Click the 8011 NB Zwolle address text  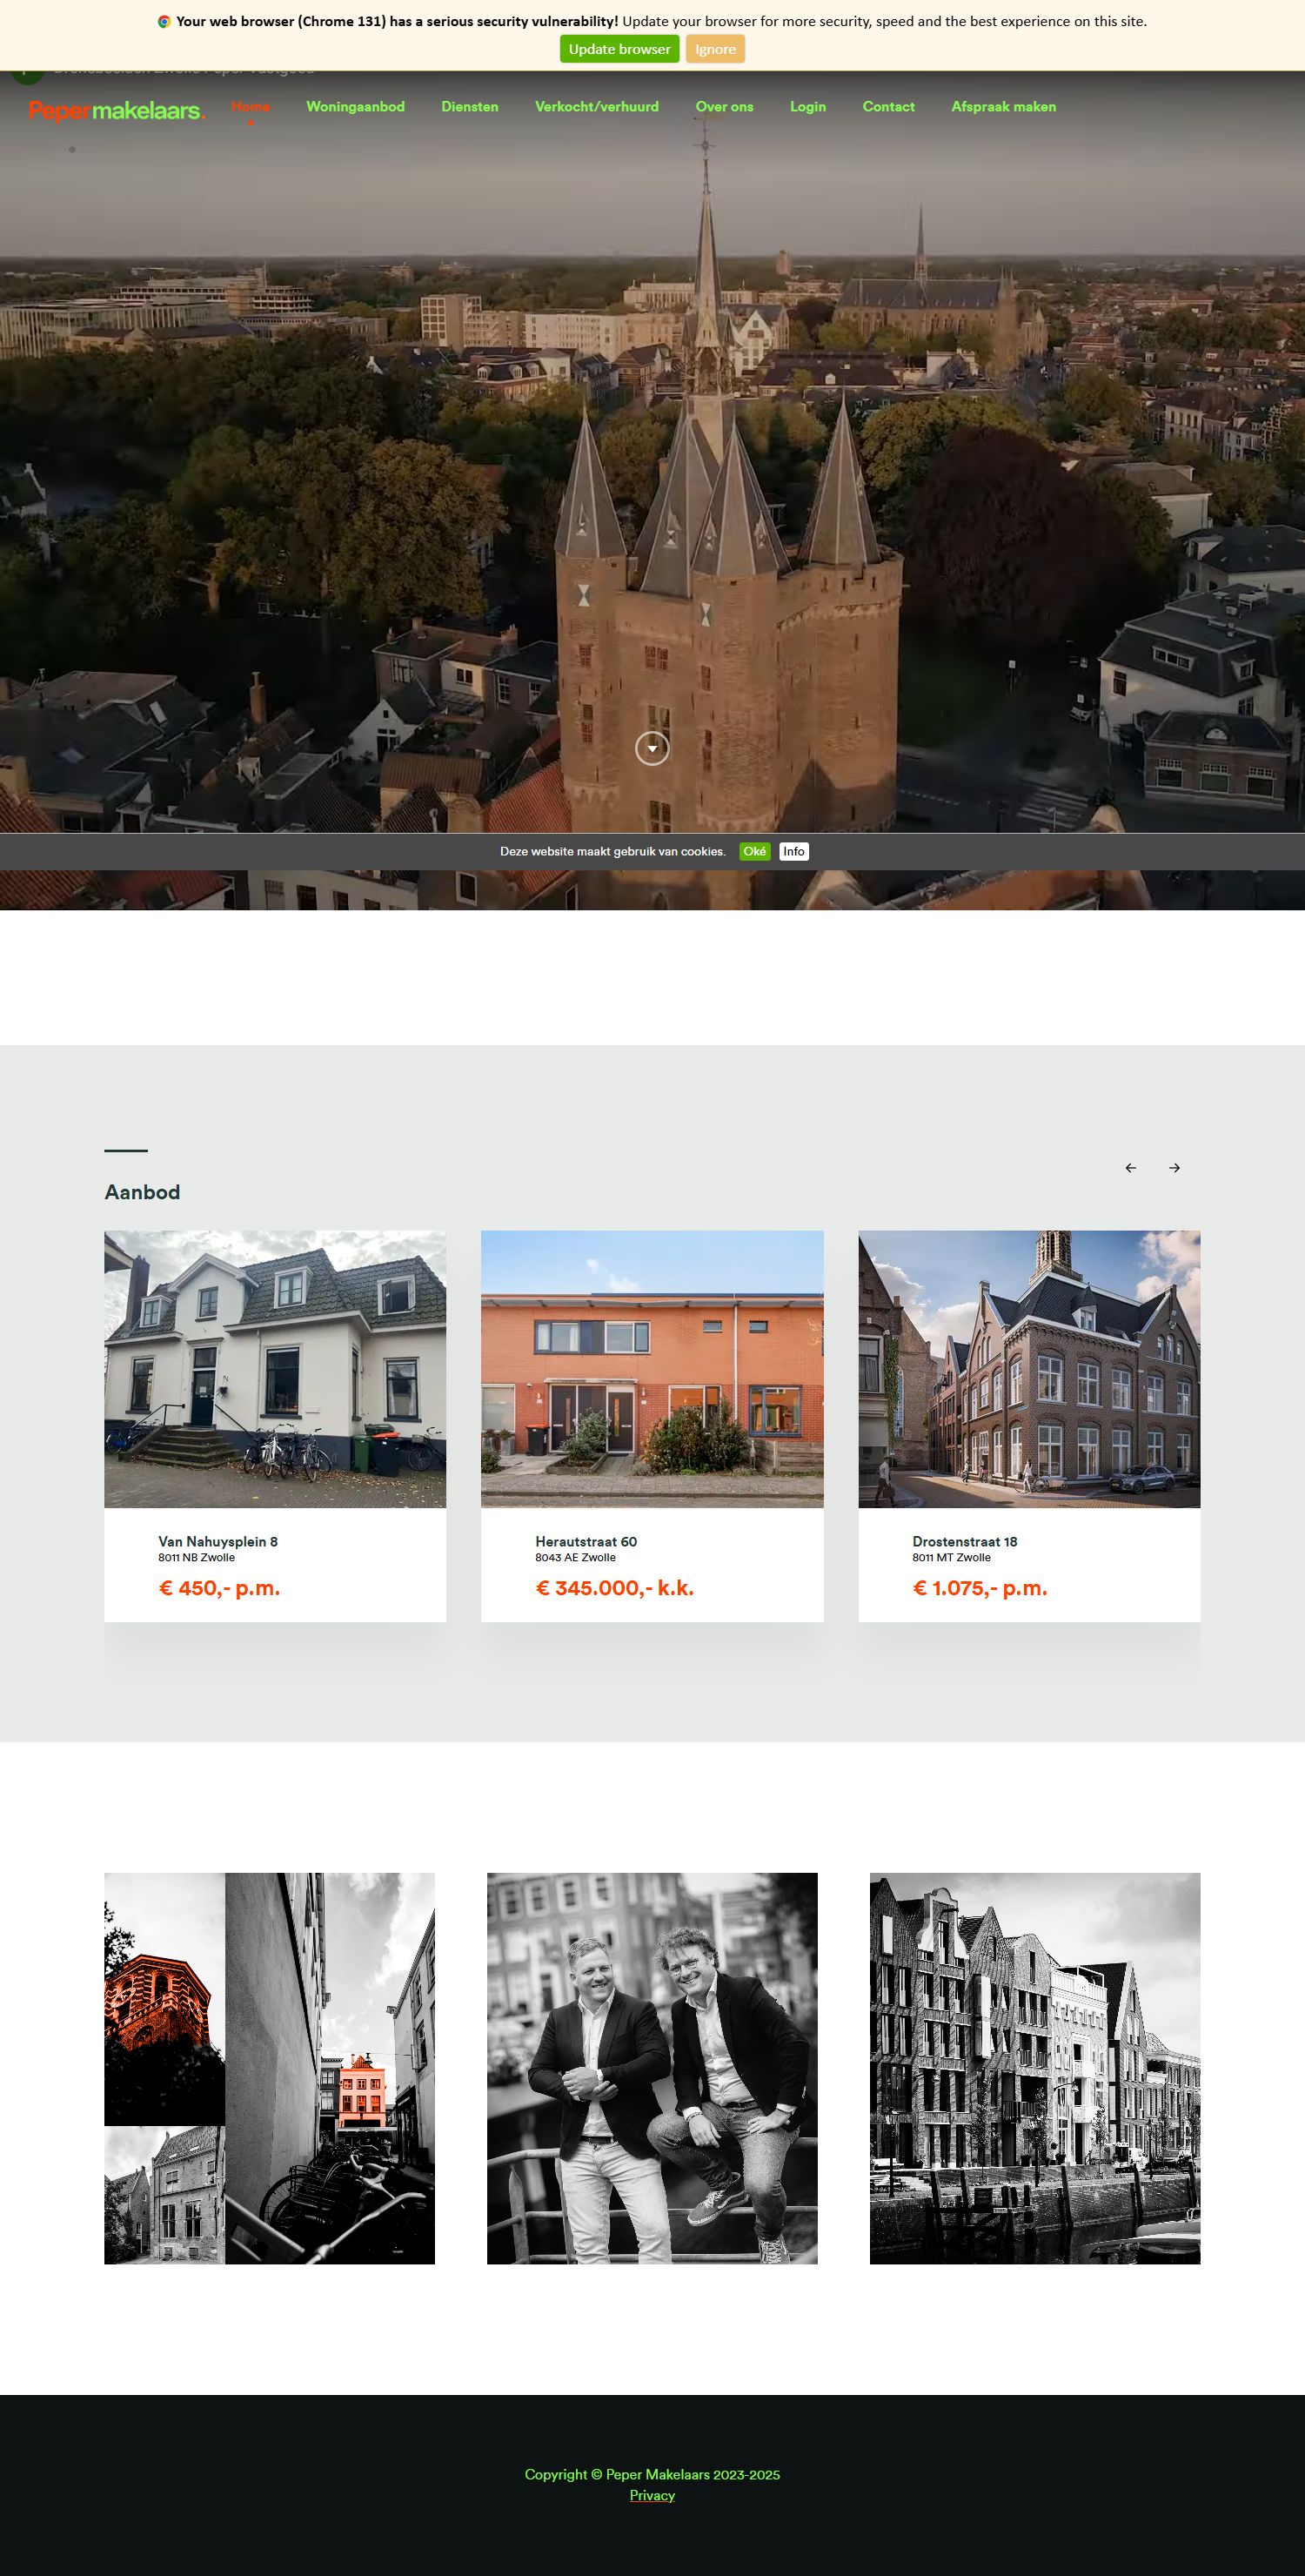pyautogui.click(x=197, y=1557)
